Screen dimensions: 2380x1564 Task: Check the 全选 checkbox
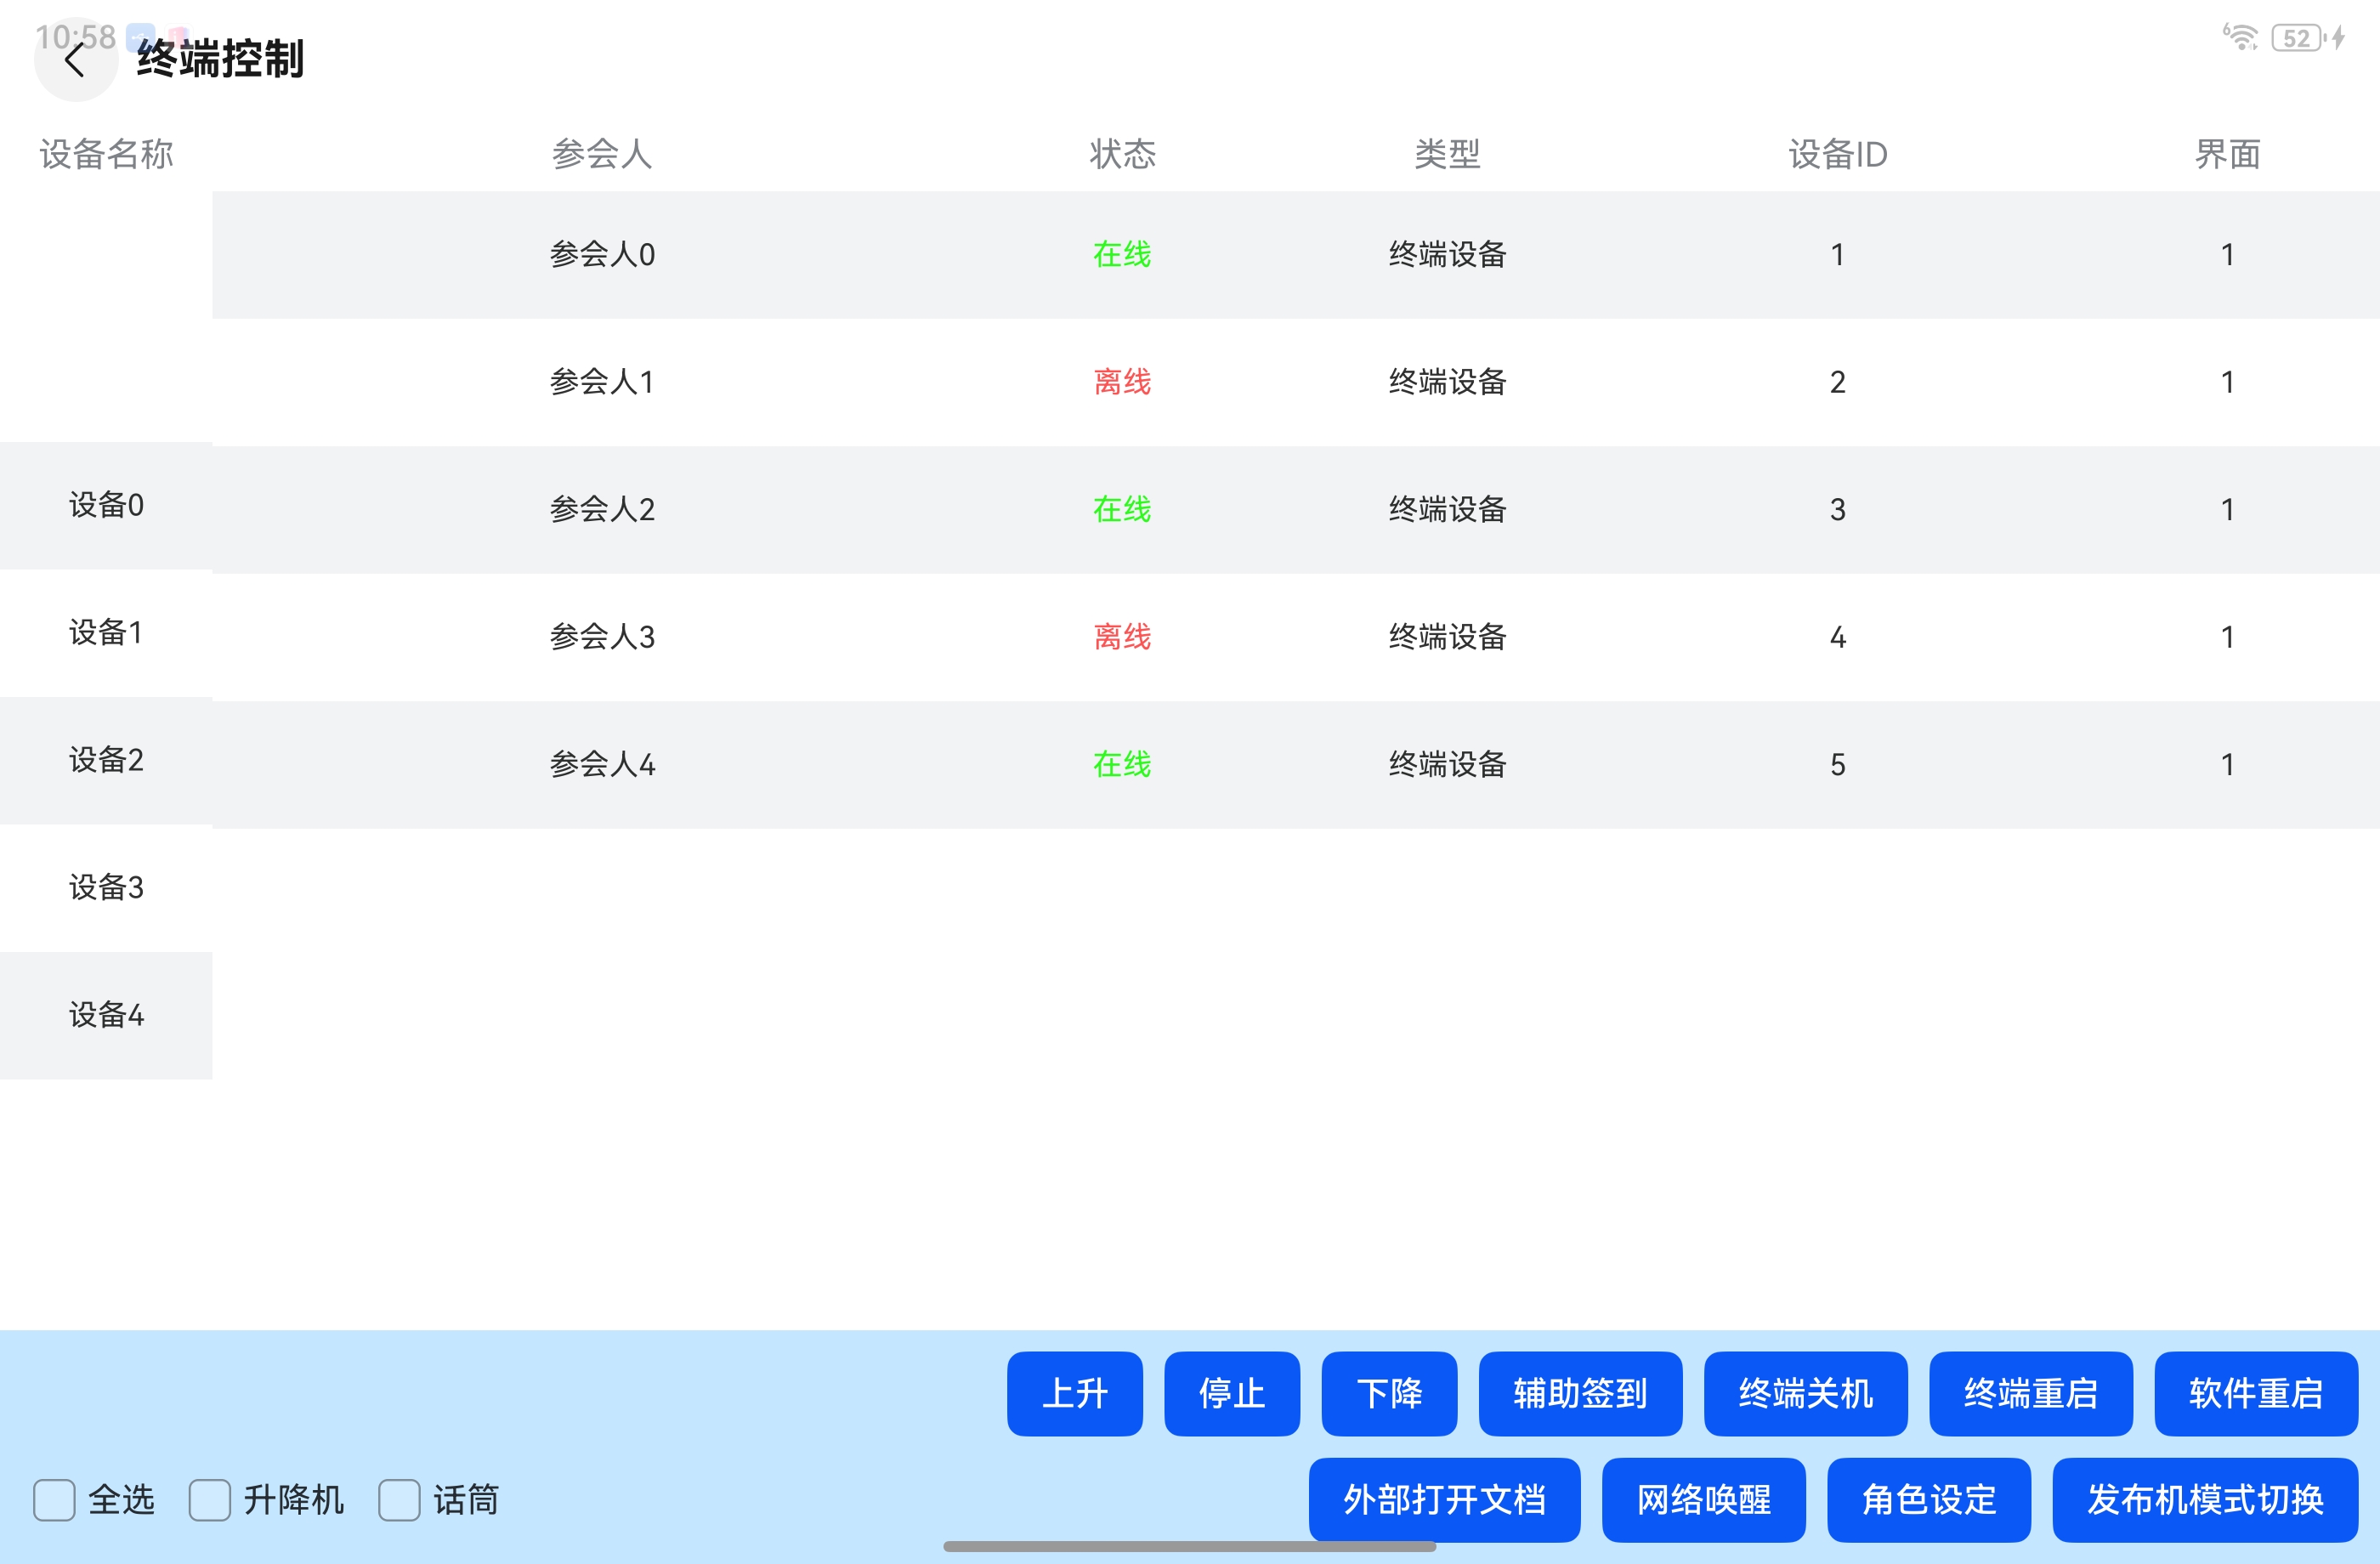54,1500
